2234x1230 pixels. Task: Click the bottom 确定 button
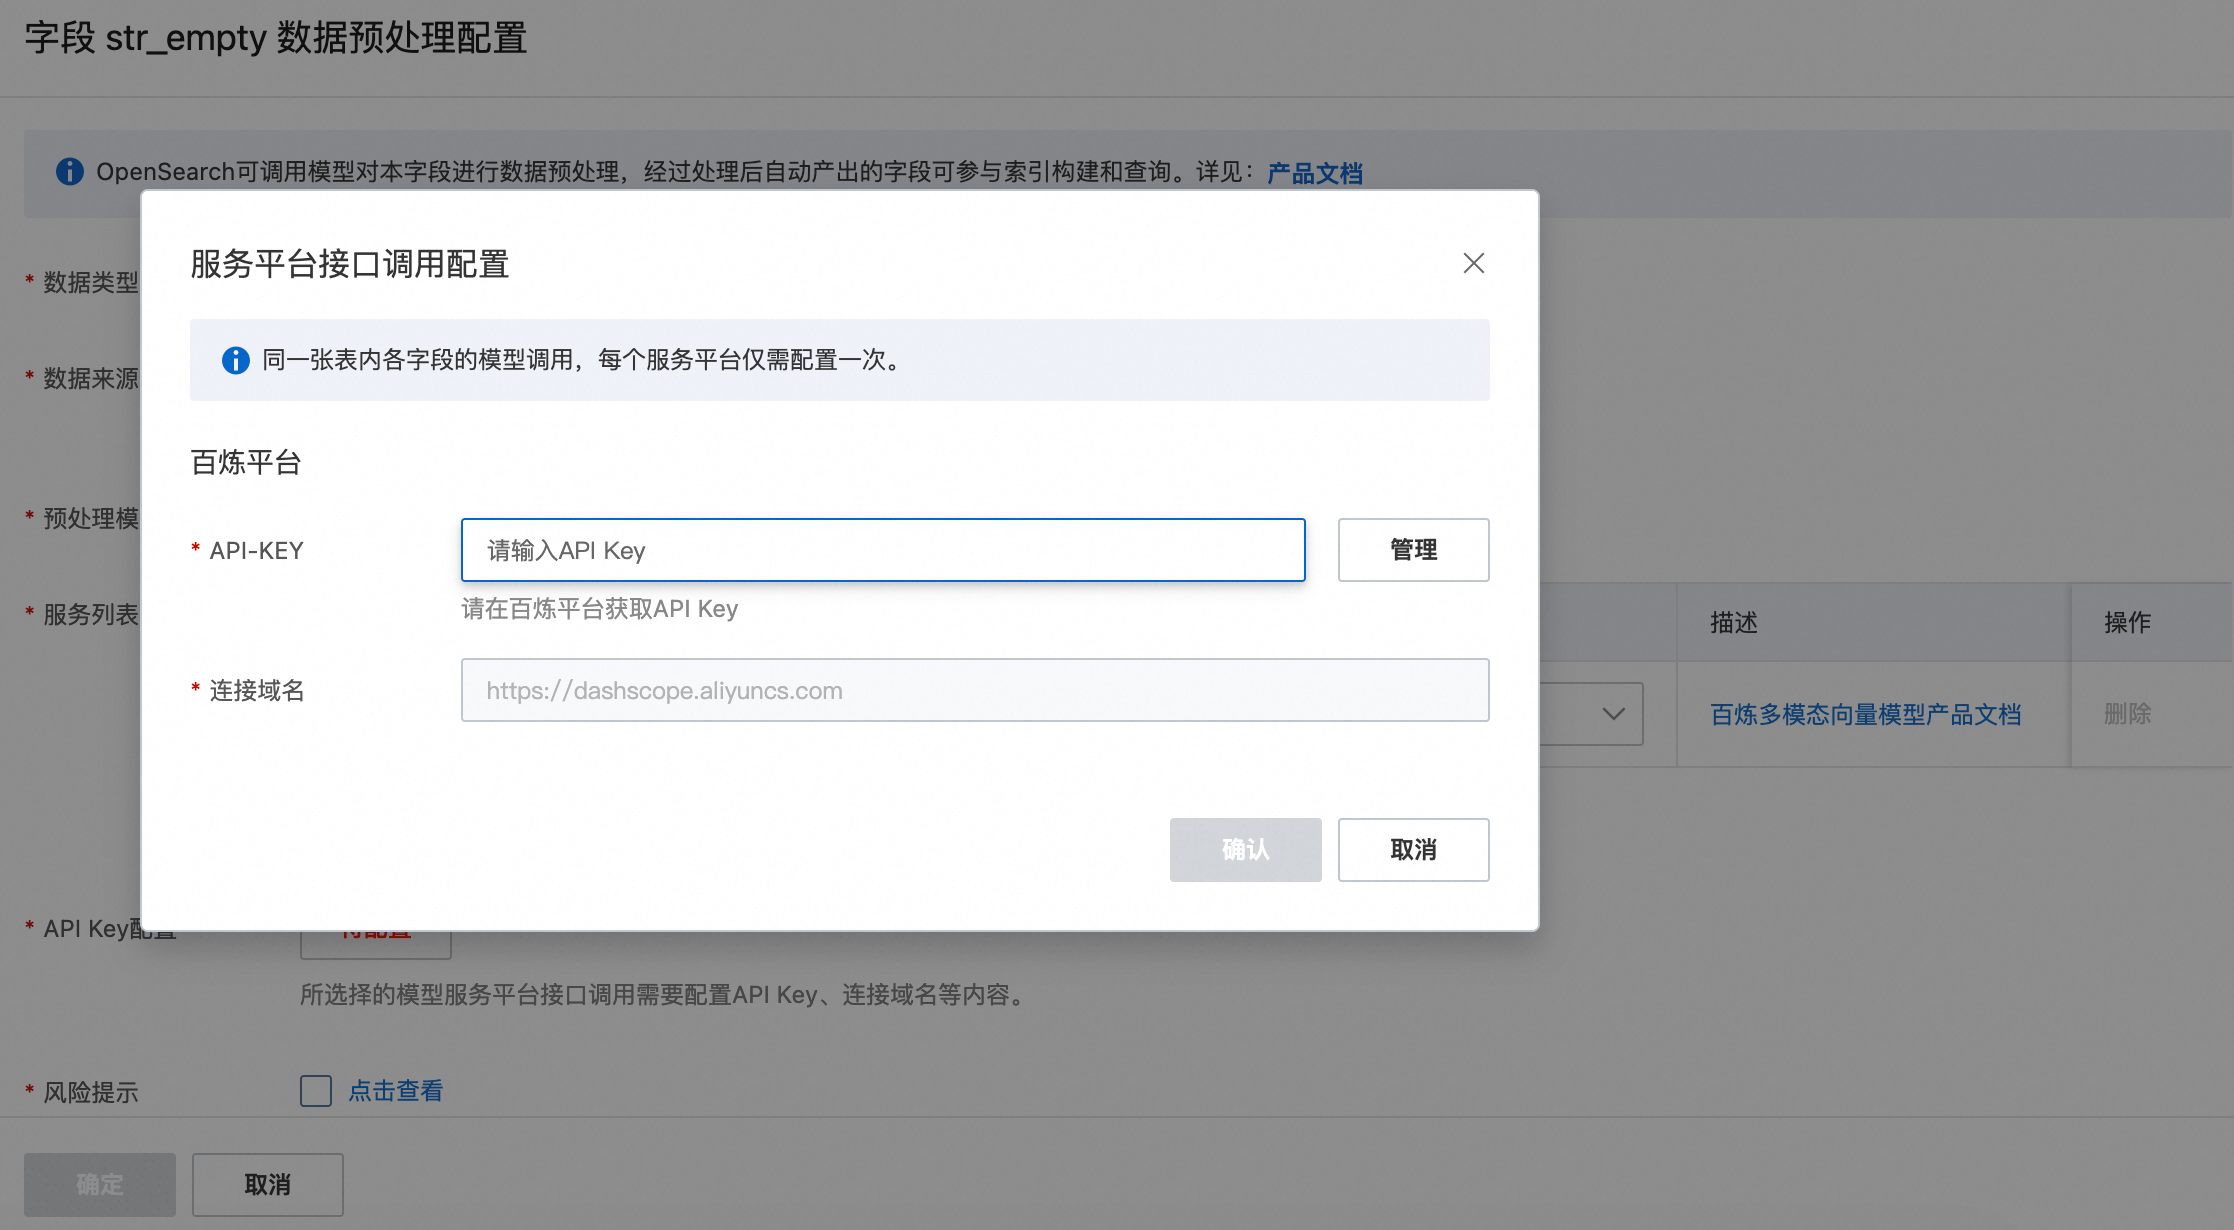100,1185
